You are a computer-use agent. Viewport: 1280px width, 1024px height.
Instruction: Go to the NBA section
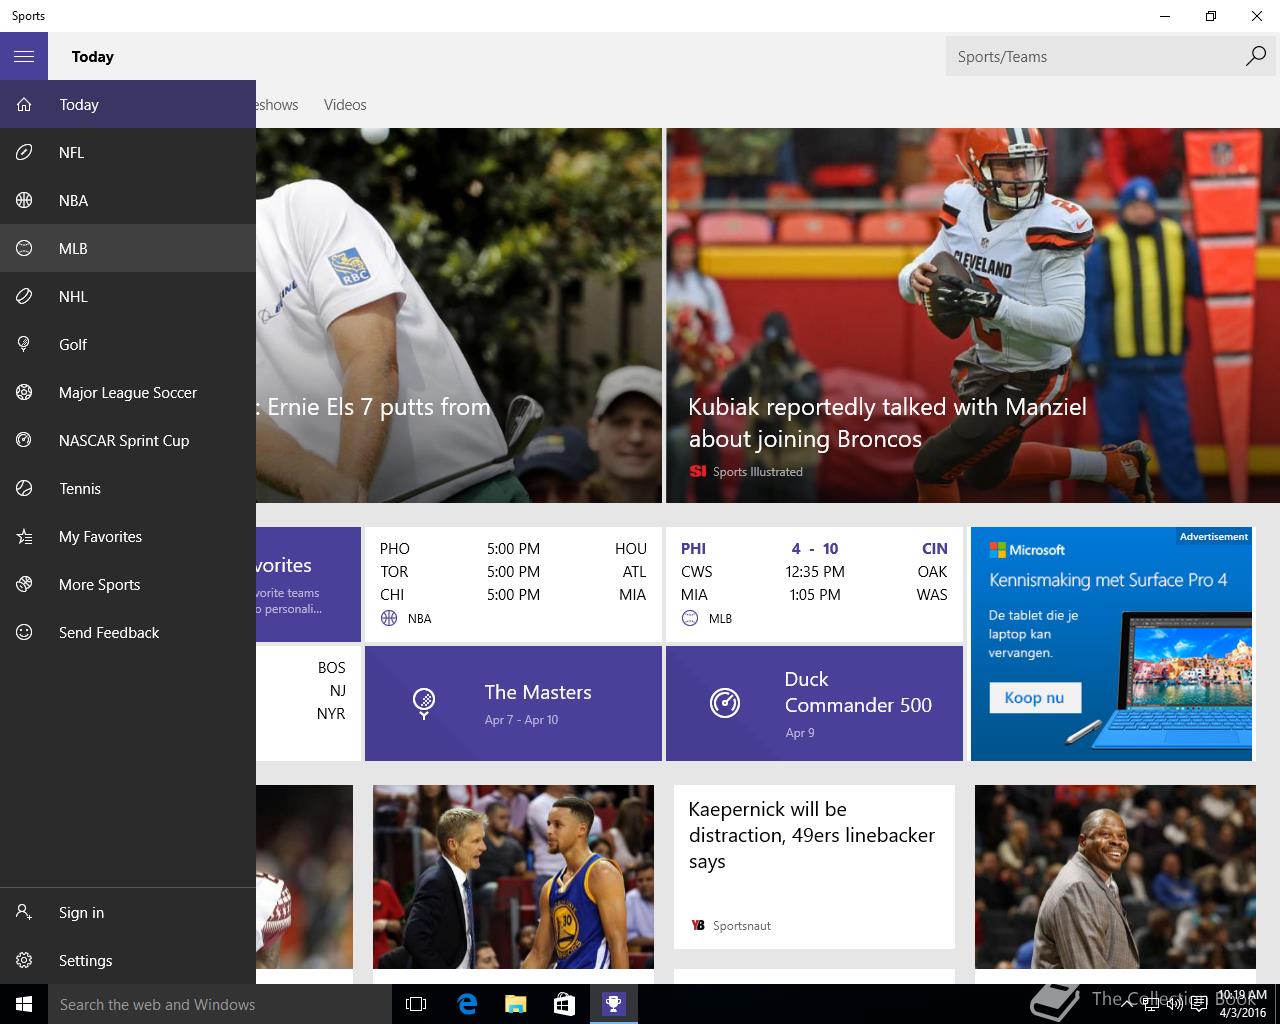point(128,200)
